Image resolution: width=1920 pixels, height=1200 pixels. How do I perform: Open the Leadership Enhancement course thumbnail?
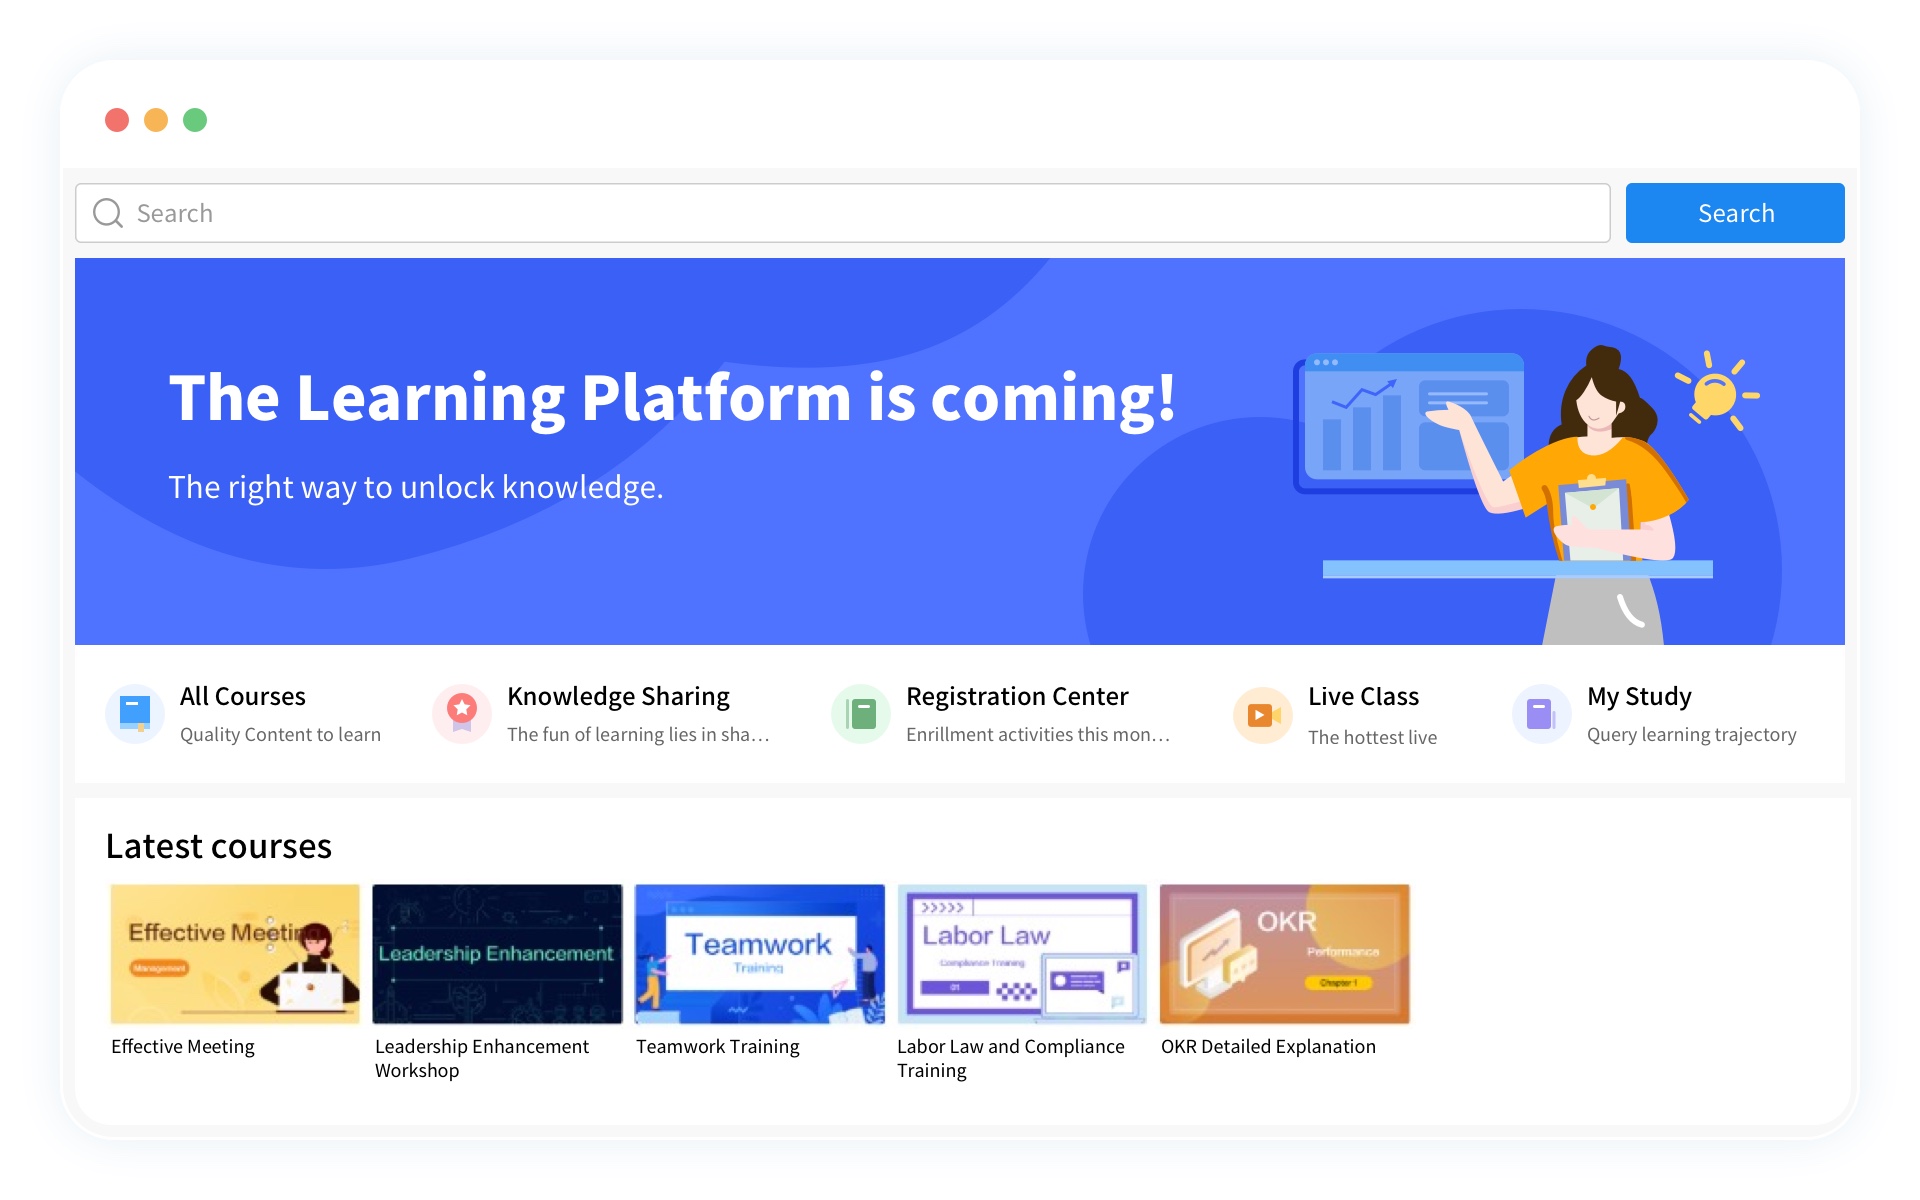coord(497,953)
